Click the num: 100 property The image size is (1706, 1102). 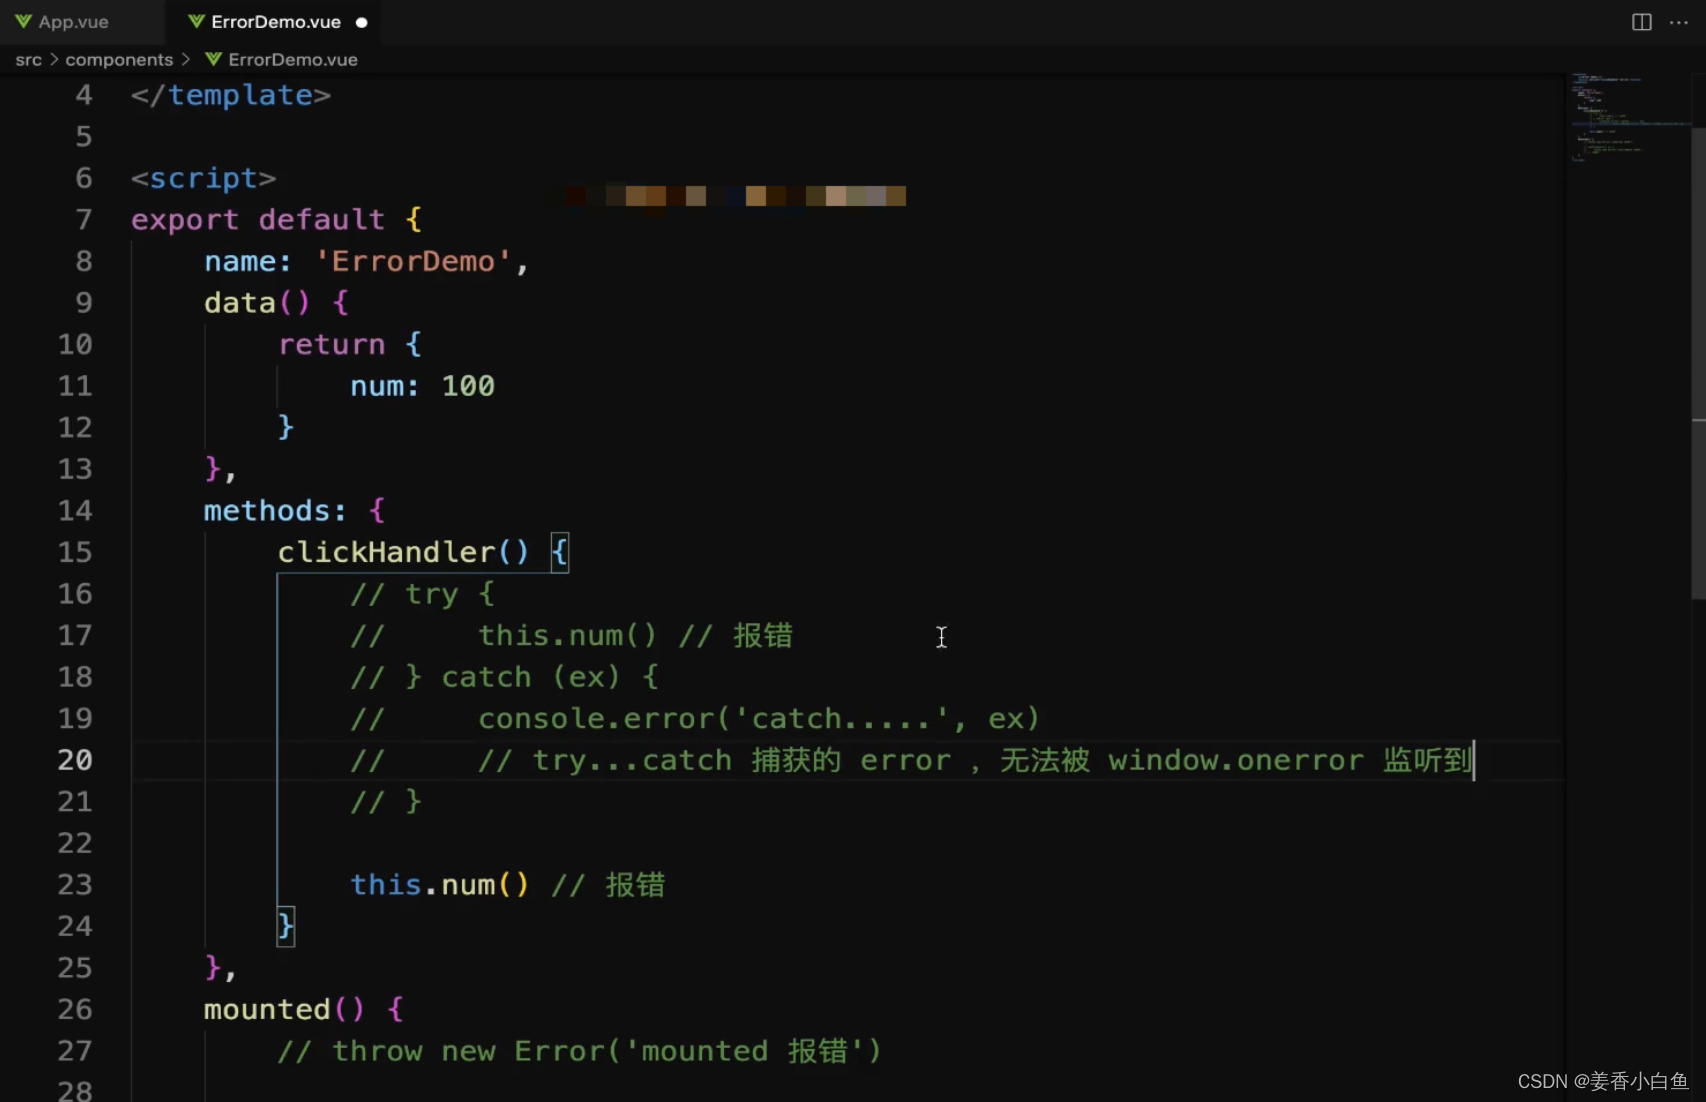click(422, 386)
